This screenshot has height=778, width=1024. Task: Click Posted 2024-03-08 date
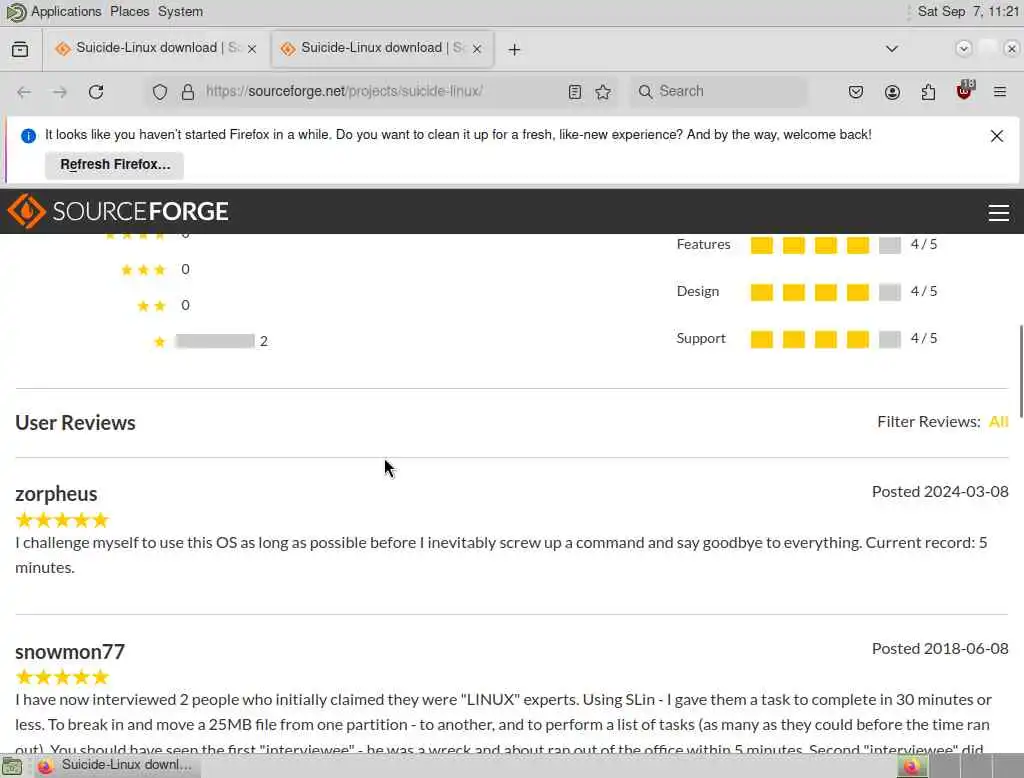[x=940, y=491]
